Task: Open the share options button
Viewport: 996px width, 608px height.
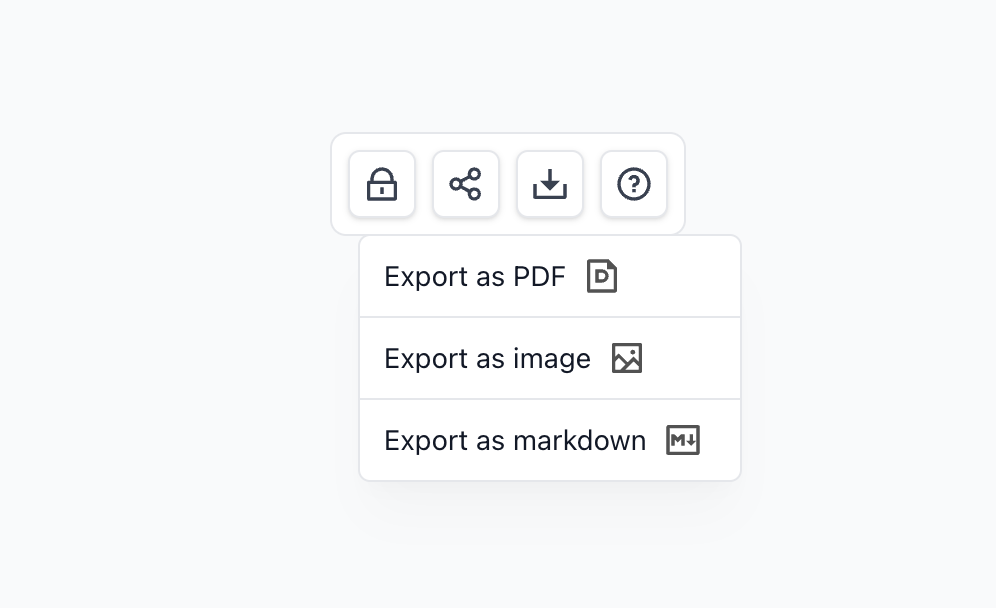Action: 466,184
